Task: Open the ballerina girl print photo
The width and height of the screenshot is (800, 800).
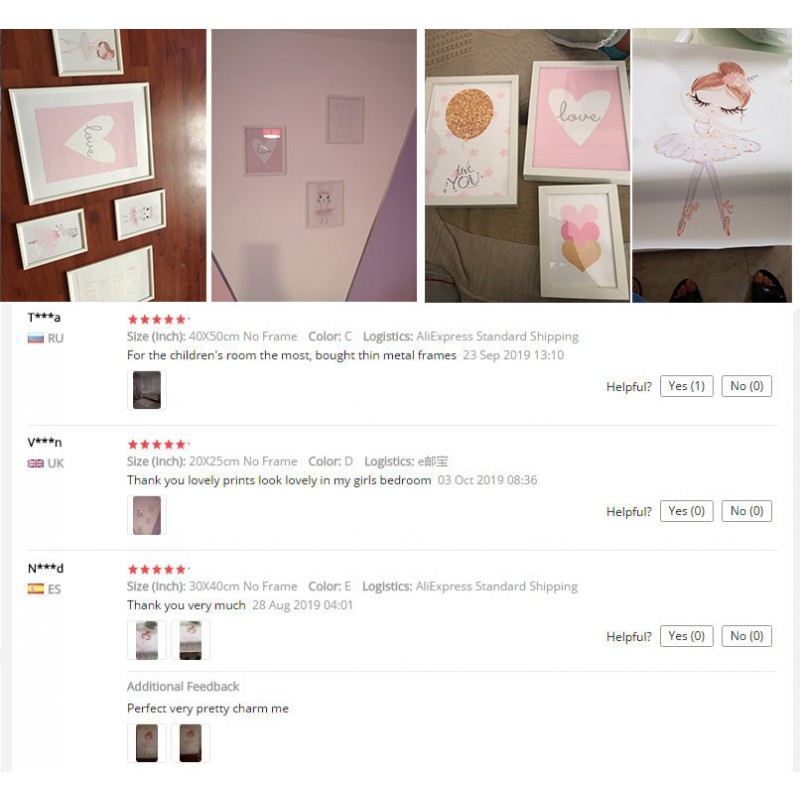Action: (712, 165)
